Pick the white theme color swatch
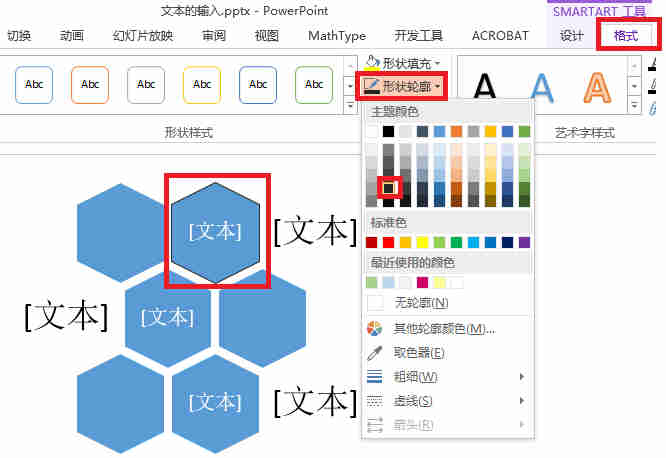The width and height of the screenshot is (666, 458). tap(372, 132)
